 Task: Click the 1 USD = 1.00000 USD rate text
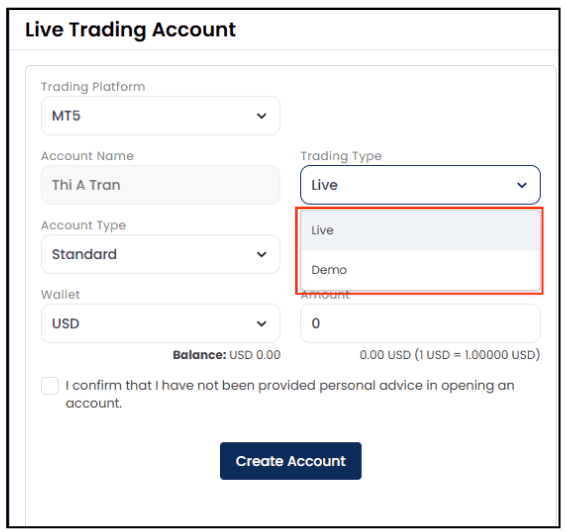(477, 355)
